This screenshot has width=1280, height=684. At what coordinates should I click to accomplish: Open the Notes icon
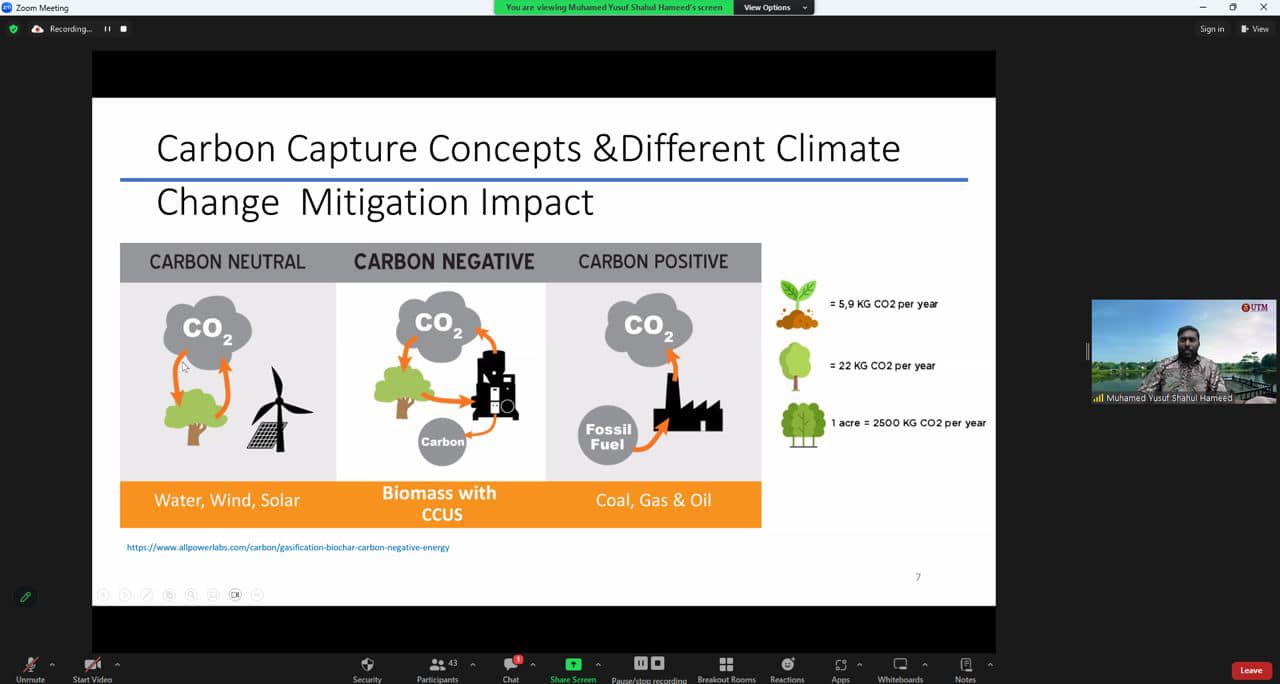click(x=965, y=668)
